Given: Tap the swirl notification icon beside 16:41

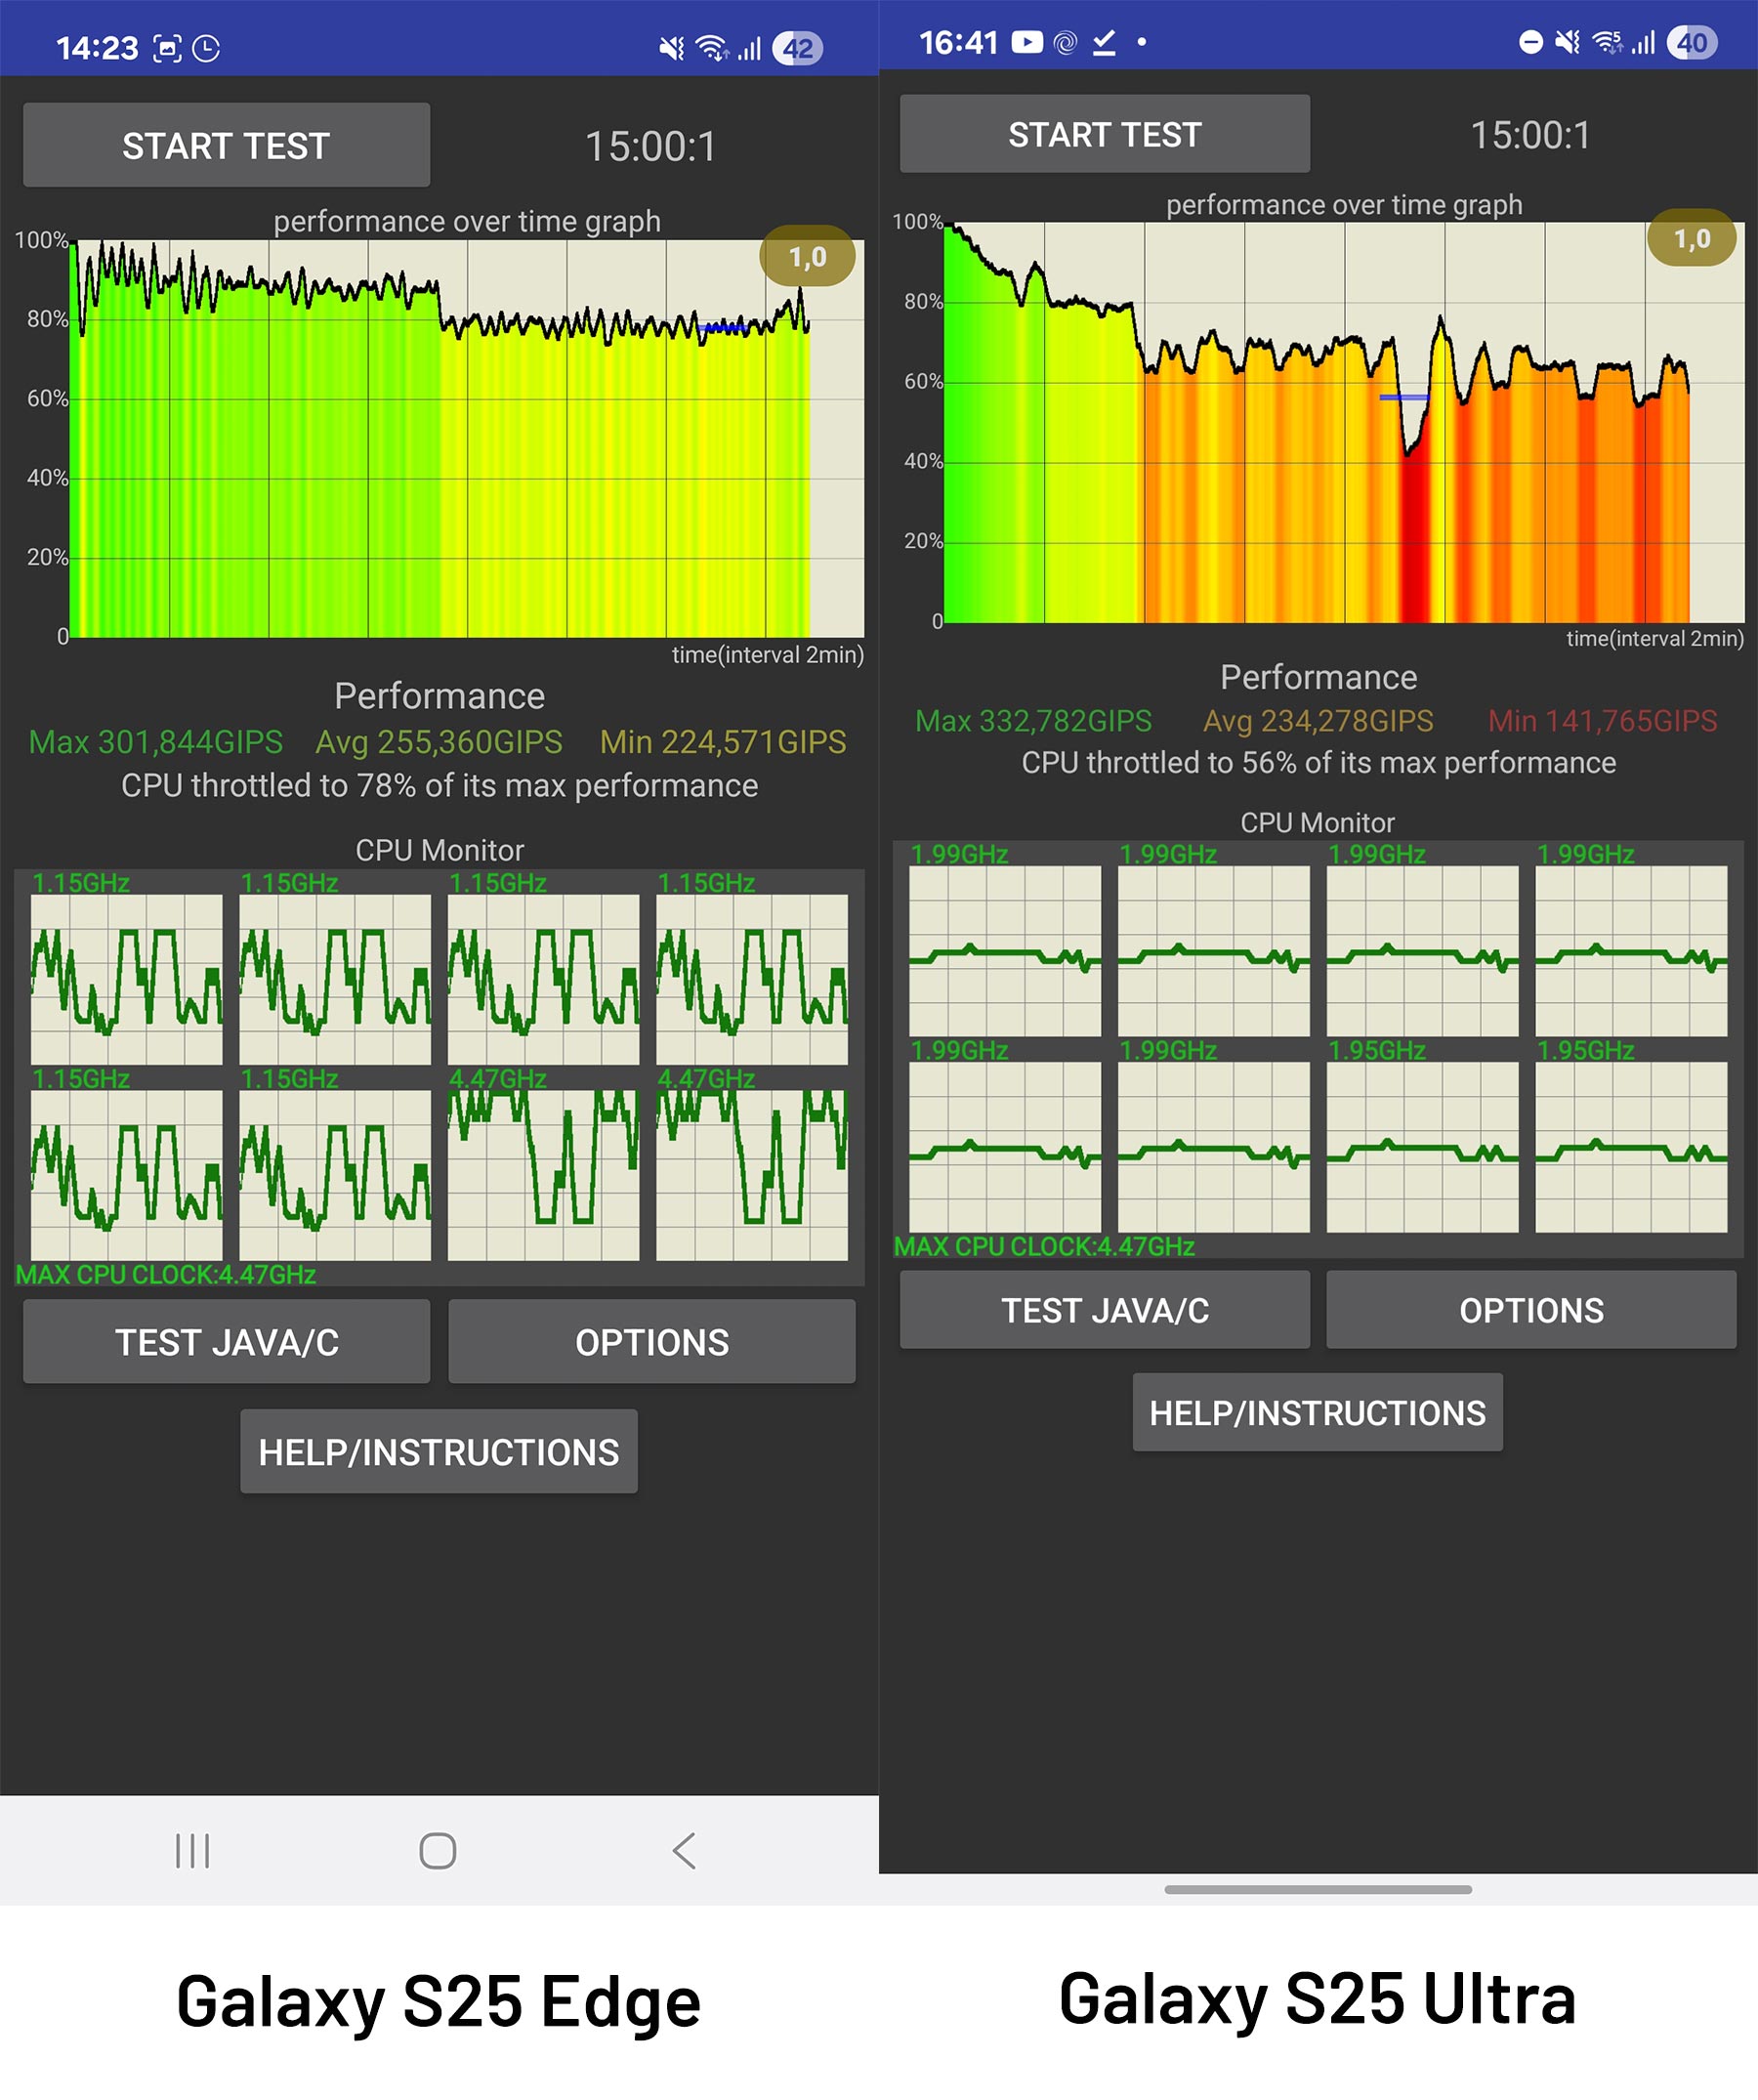Looking at the screenshot, I should [1066, 42].
